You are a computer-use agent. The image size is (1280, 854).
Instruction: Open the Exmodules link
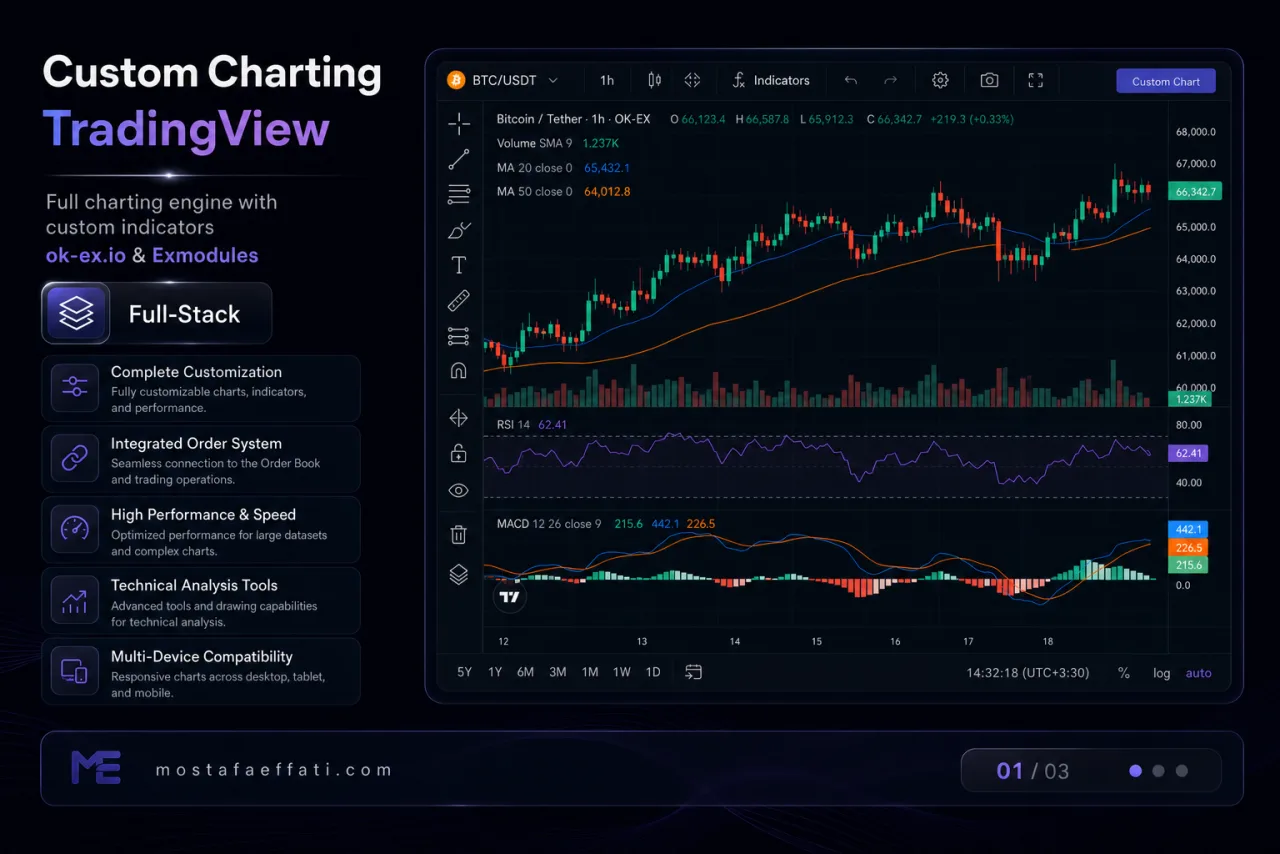click(x=205, y=255)
